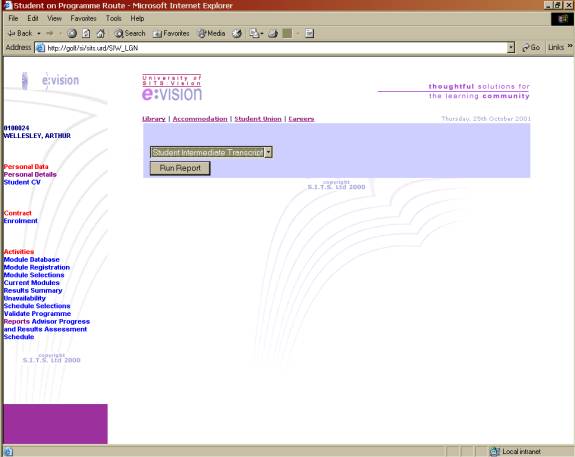Stop page loading with the Stop icon
Viewport: 575px width, 457px height.
[x=72, y=33]
